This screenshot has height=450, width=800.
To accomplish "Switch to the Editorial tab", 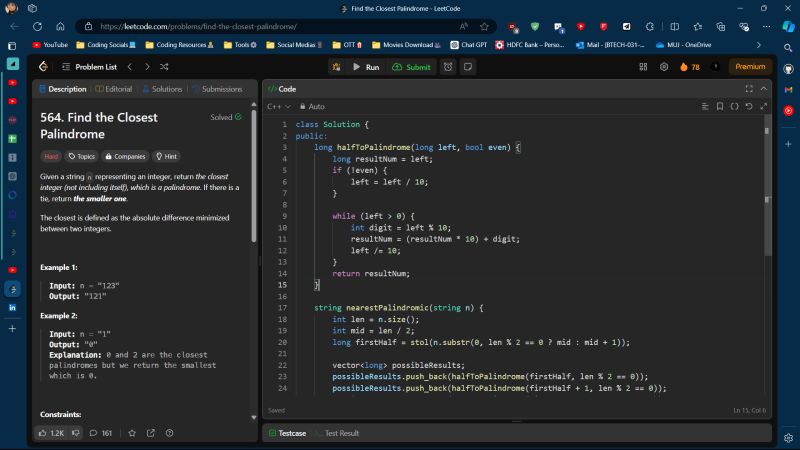I will pos(114,89).
